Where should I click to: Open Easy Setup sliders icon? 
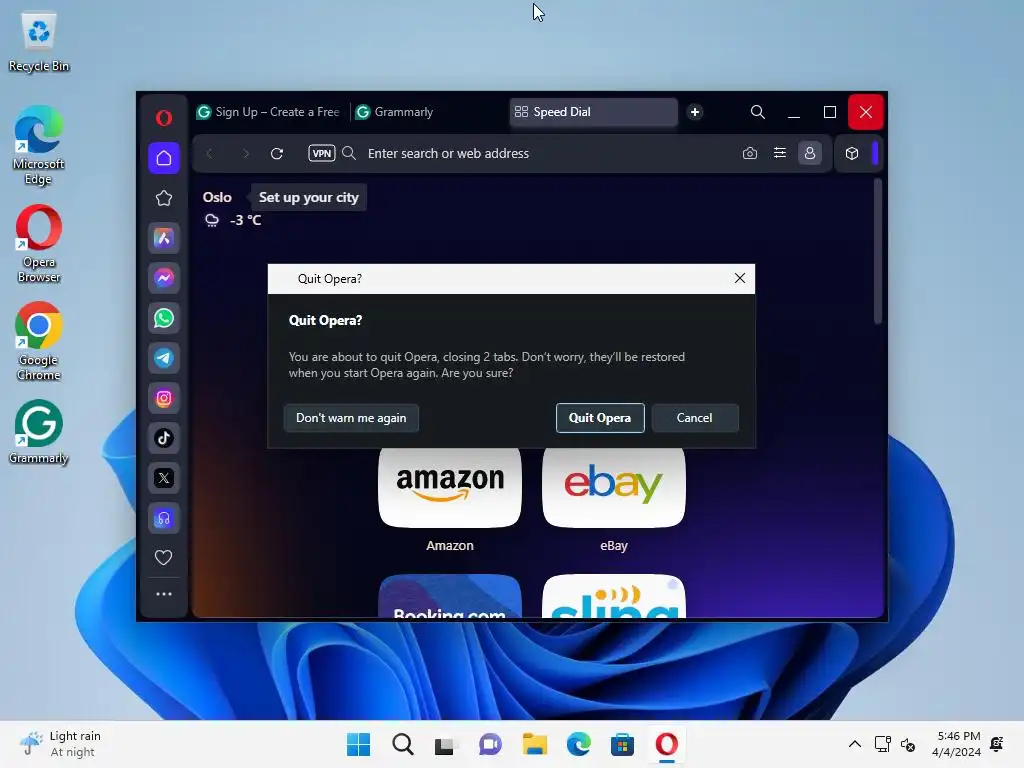coord(780,153)
